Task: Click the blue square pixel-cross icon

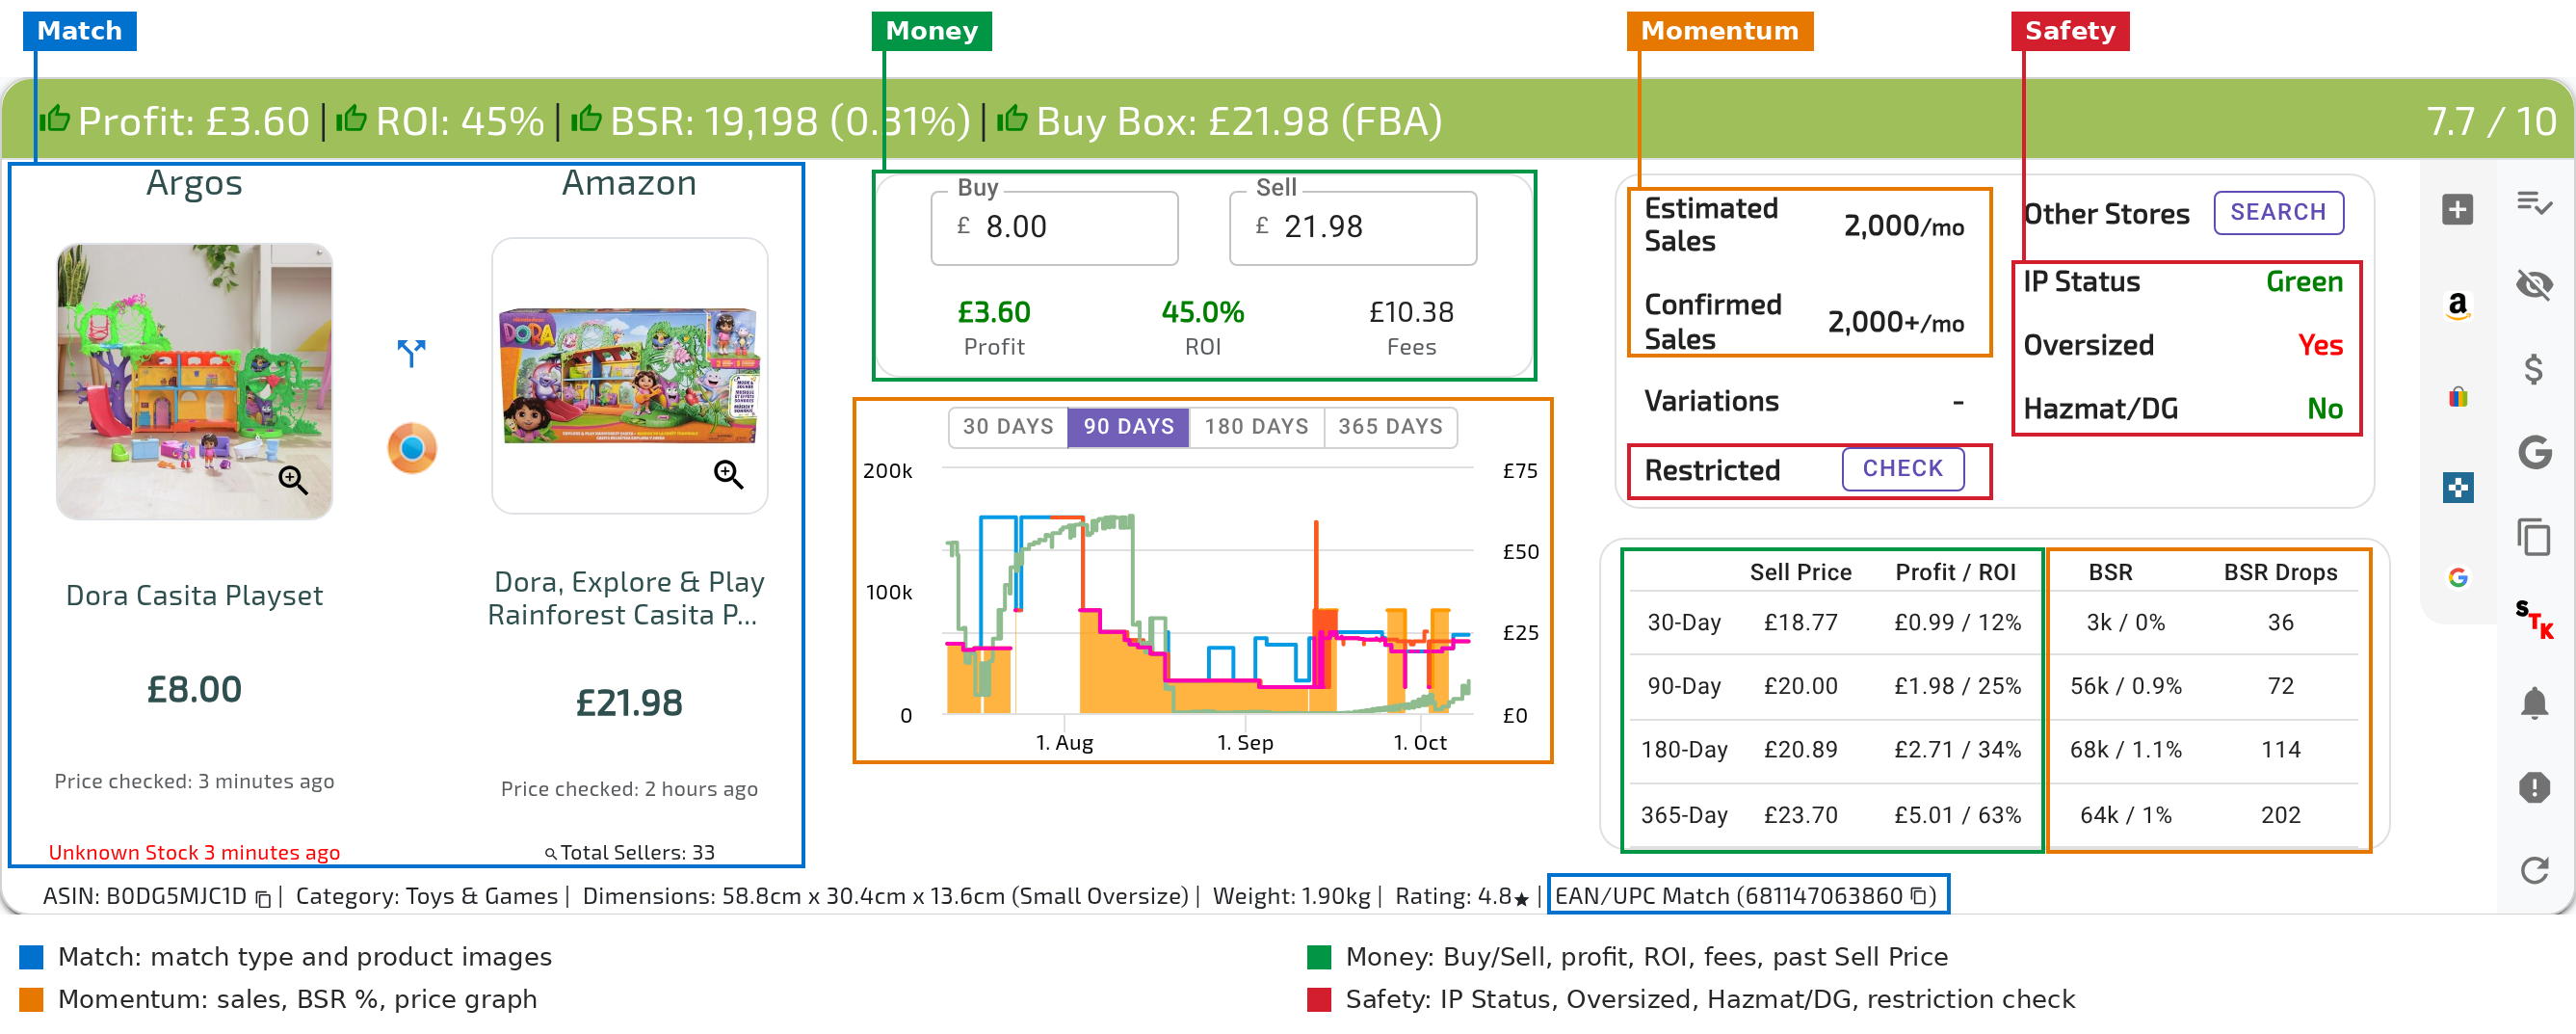Action: pos(2457,488)
